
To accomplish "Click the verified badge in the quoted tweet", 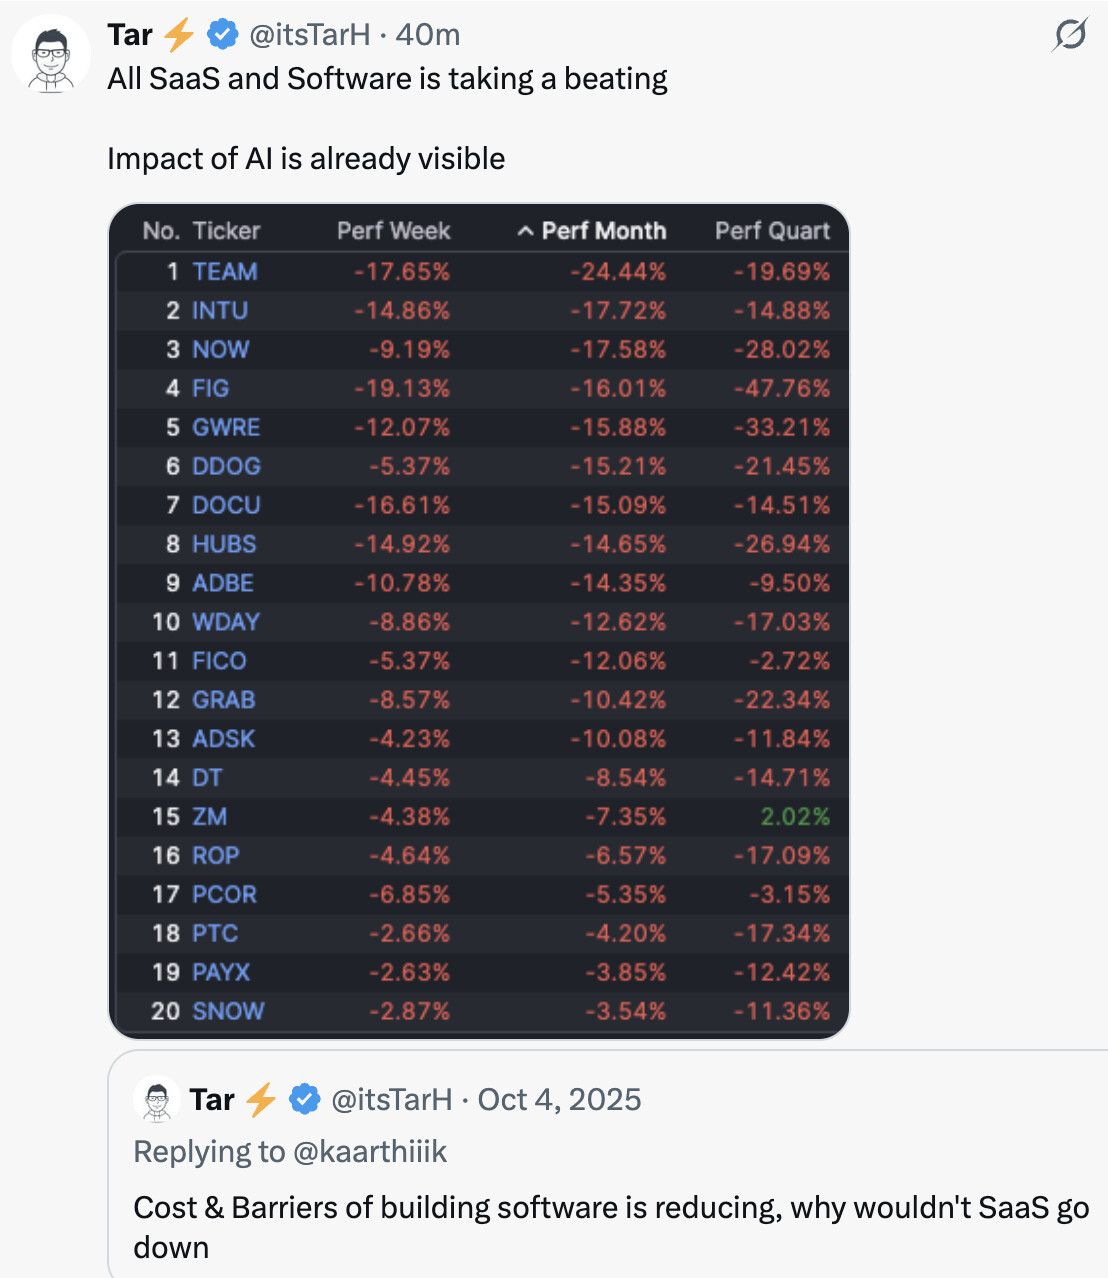I will pos(304,1100).
